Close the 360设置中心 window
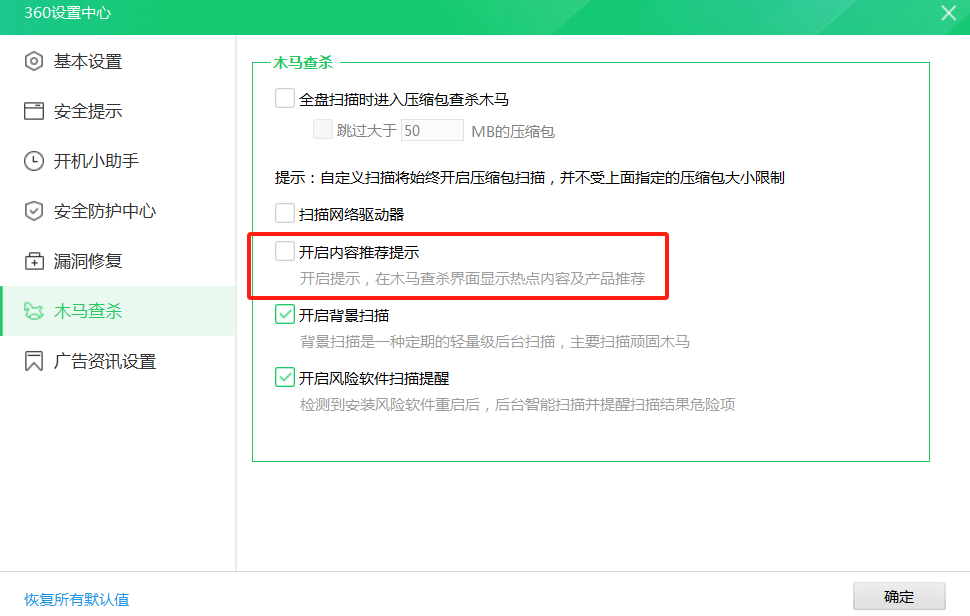Viewport: 970px width, 616px height. click(948, 13)
